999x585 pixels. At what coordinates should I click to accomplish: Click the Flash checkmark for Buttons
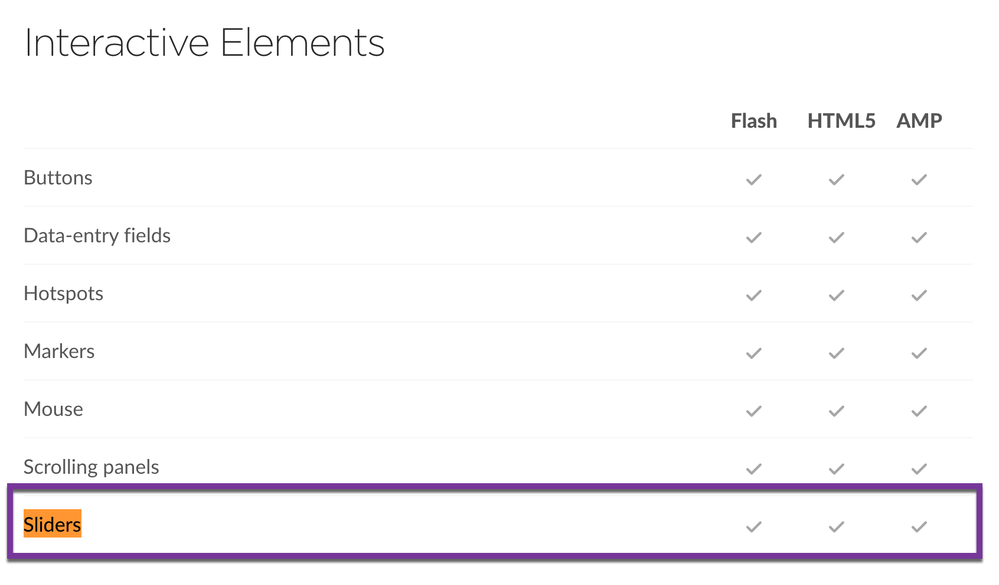click(x=754, y=180)
